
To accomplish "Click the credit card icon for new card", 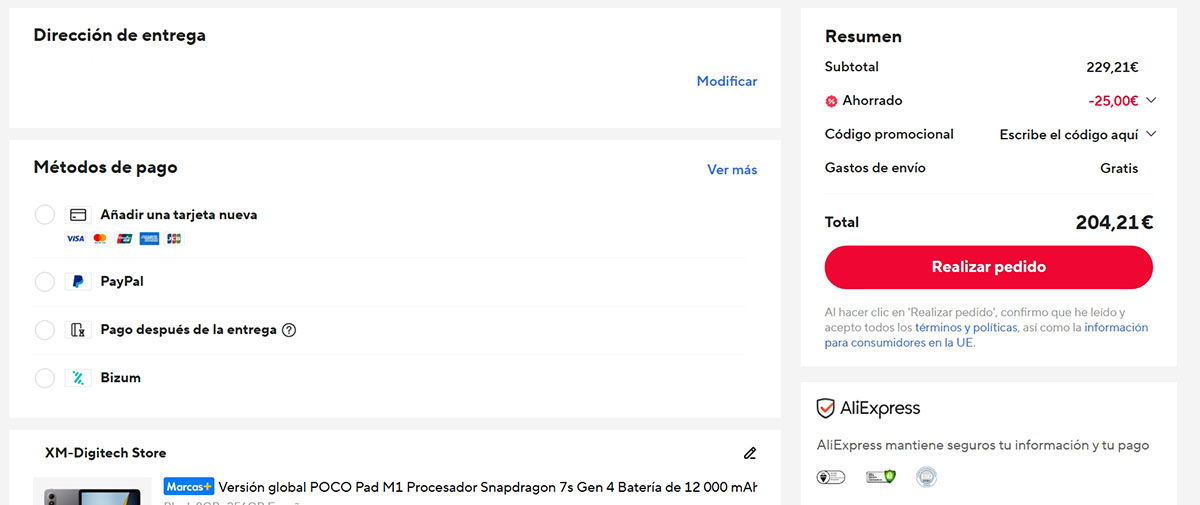I will (x=78, y=215).
